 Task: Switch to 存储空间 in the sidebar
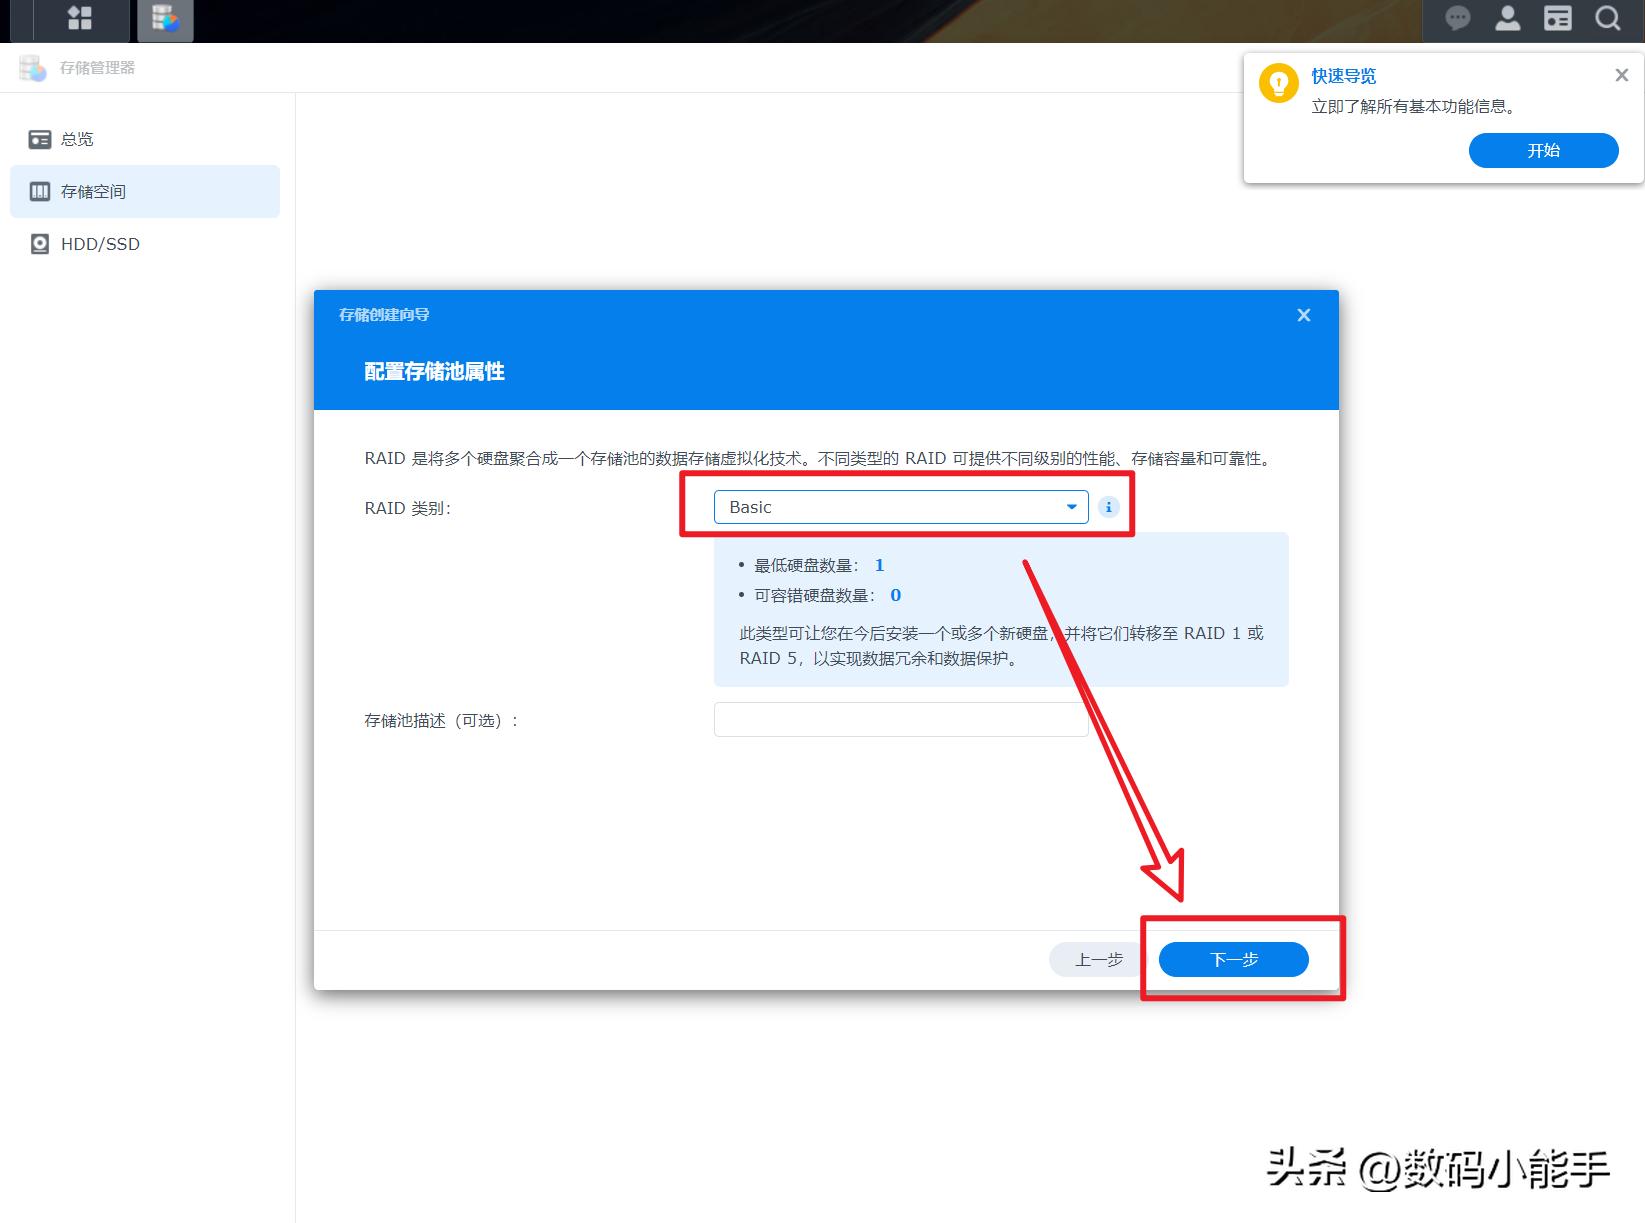coord(93,191)
